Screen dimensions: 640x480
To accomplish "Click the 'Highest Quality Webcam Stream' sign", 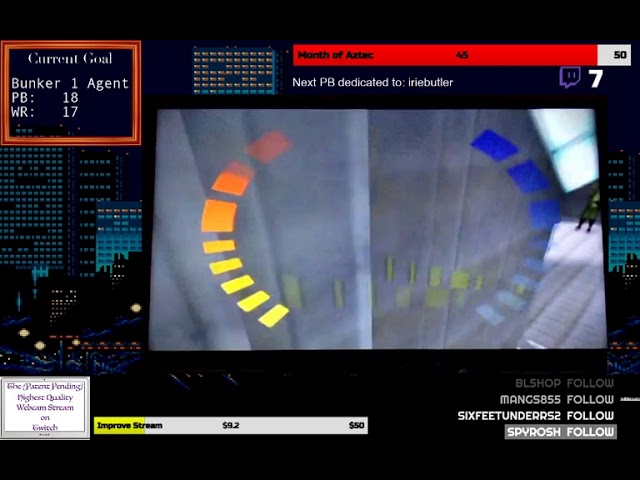I will tap(45, 407).
